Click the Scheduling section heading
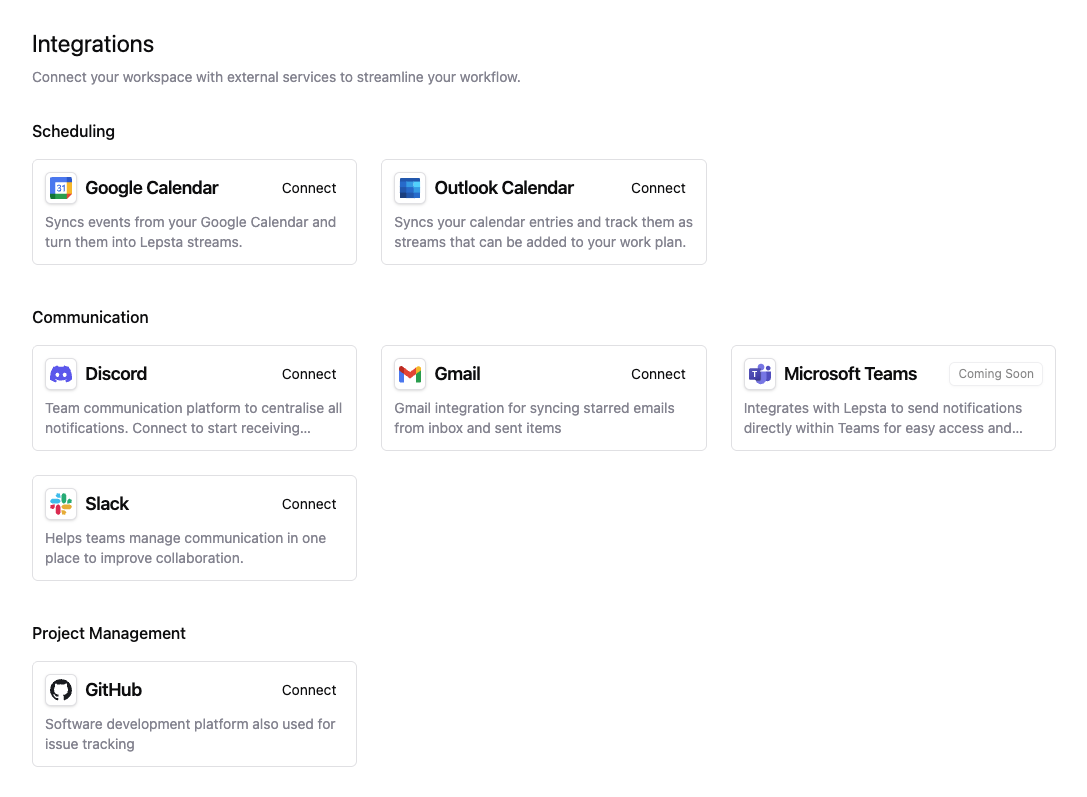 point(74,131)
